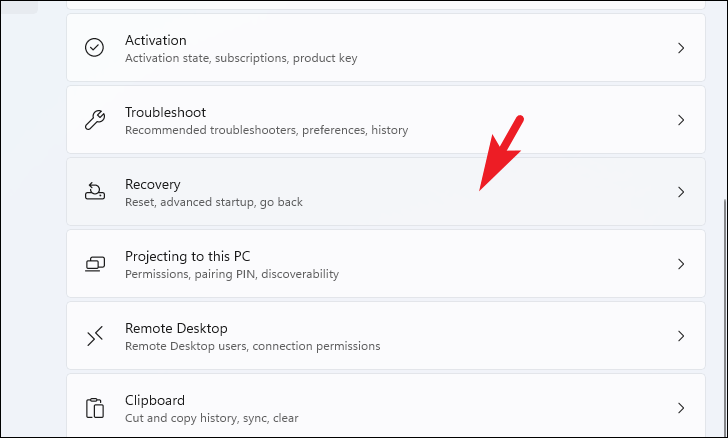The image size is (728, 438).
Task: Click the vertical scrollbar thumb
Action: [725, 318]
